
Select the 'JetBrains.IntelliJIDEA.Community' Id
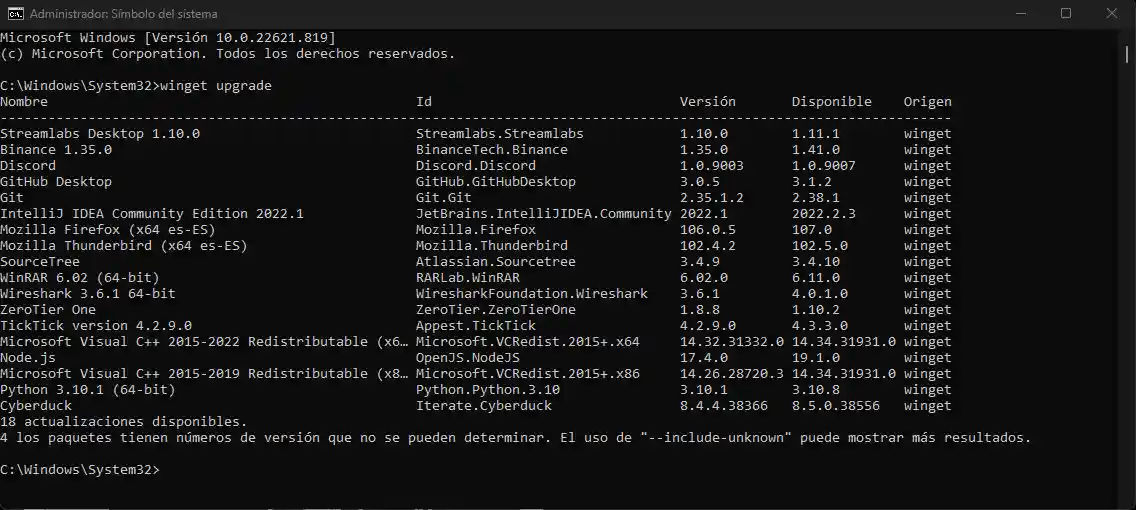[543, 214]
